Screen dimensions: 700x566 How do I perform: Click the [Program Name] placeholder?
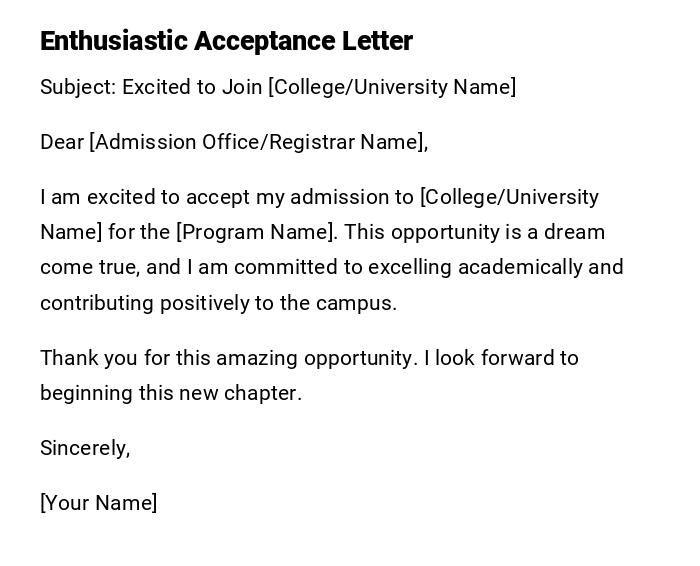pos(257,232)
